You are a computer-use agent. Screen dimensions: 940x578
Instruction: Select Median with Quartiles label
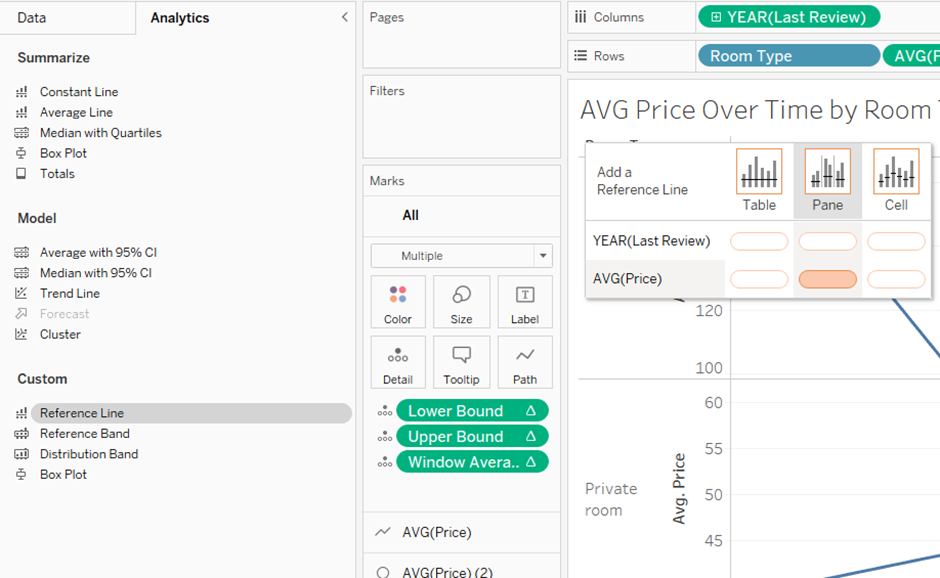click(x=101, y=133)
